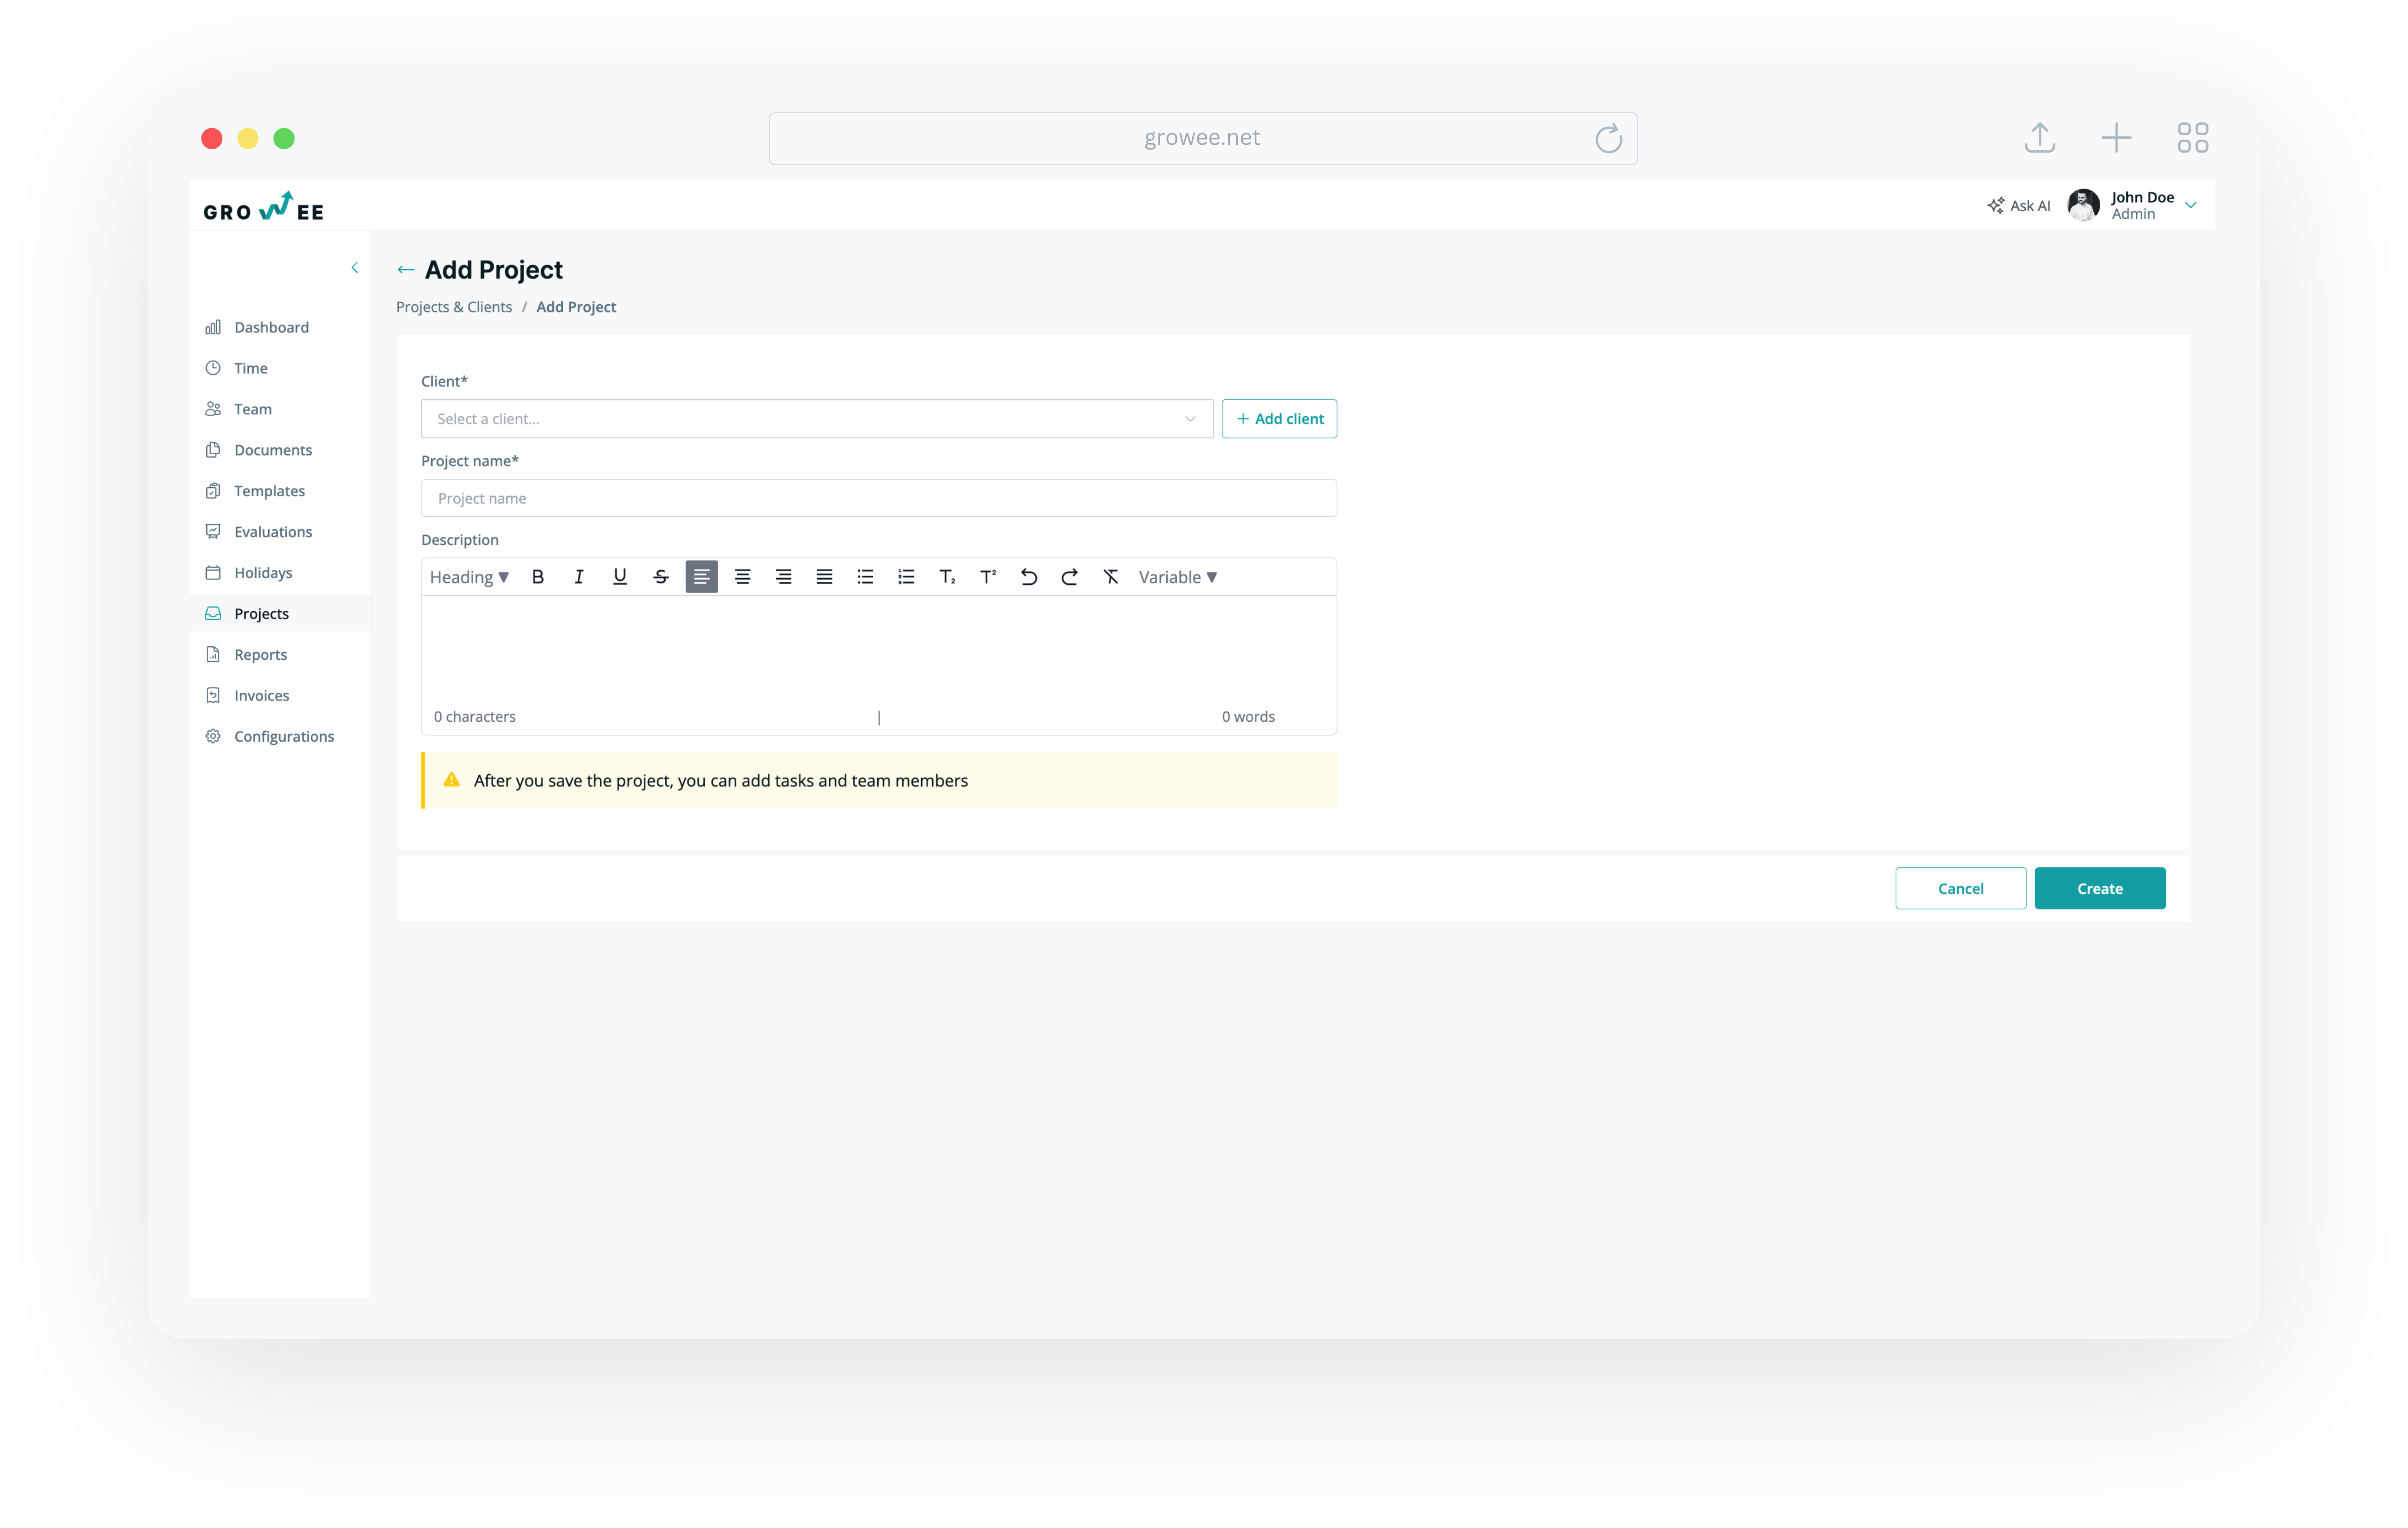Apply underline formatting

[620, 577]
